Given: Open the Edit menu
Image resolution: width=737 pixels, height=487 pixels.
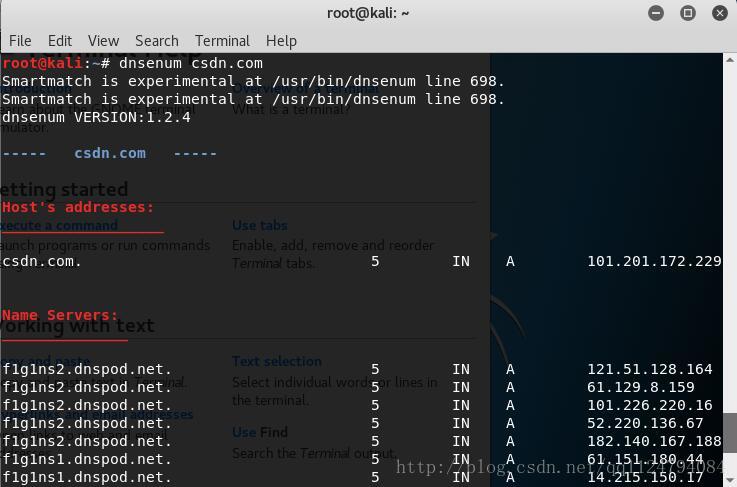Looking at the screenshot, I should (60, 41).
